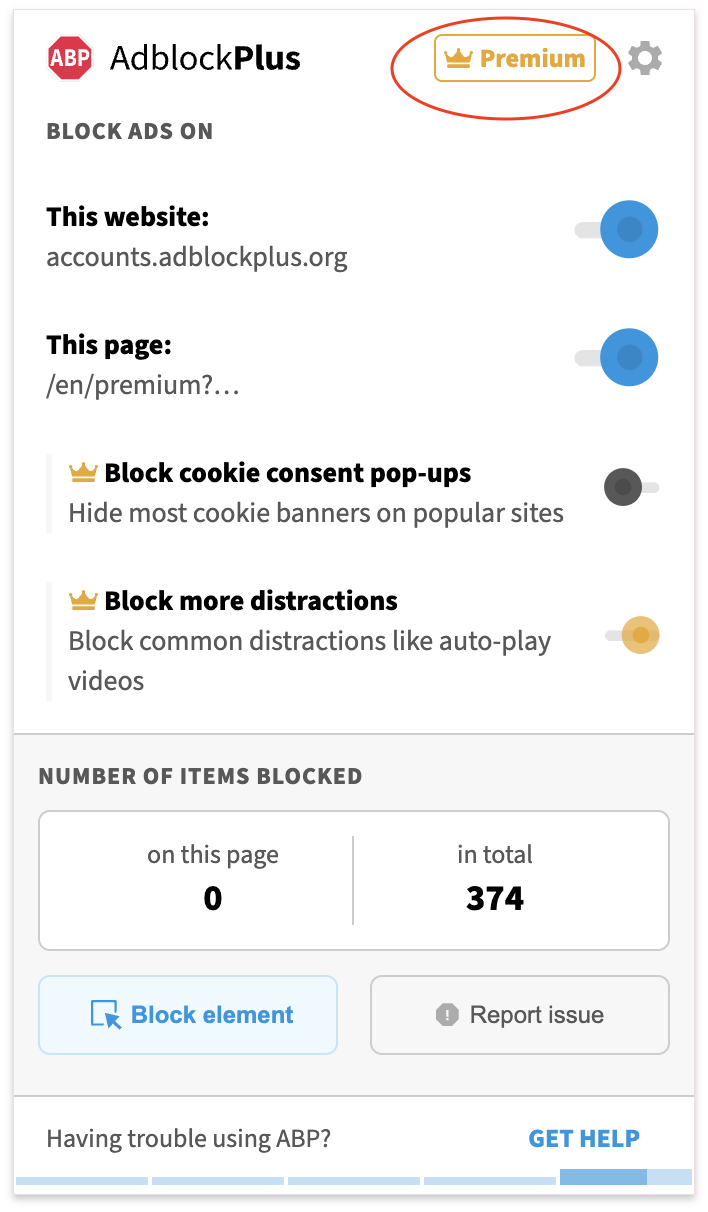Viewport: 708px width, 1212px height.
Task: Enable Block cookie consent pop-ups
Action: point(623,487)
